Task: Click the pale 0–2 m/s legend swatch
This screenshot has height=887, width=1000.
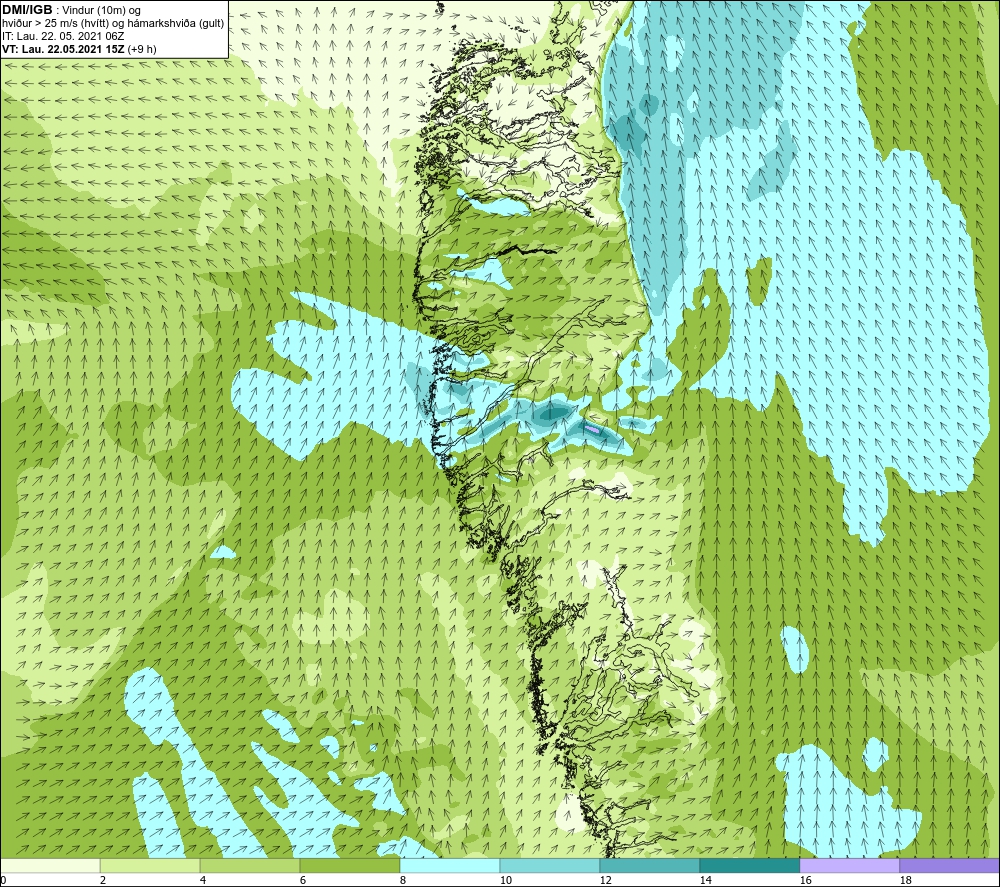Action: 50,866
